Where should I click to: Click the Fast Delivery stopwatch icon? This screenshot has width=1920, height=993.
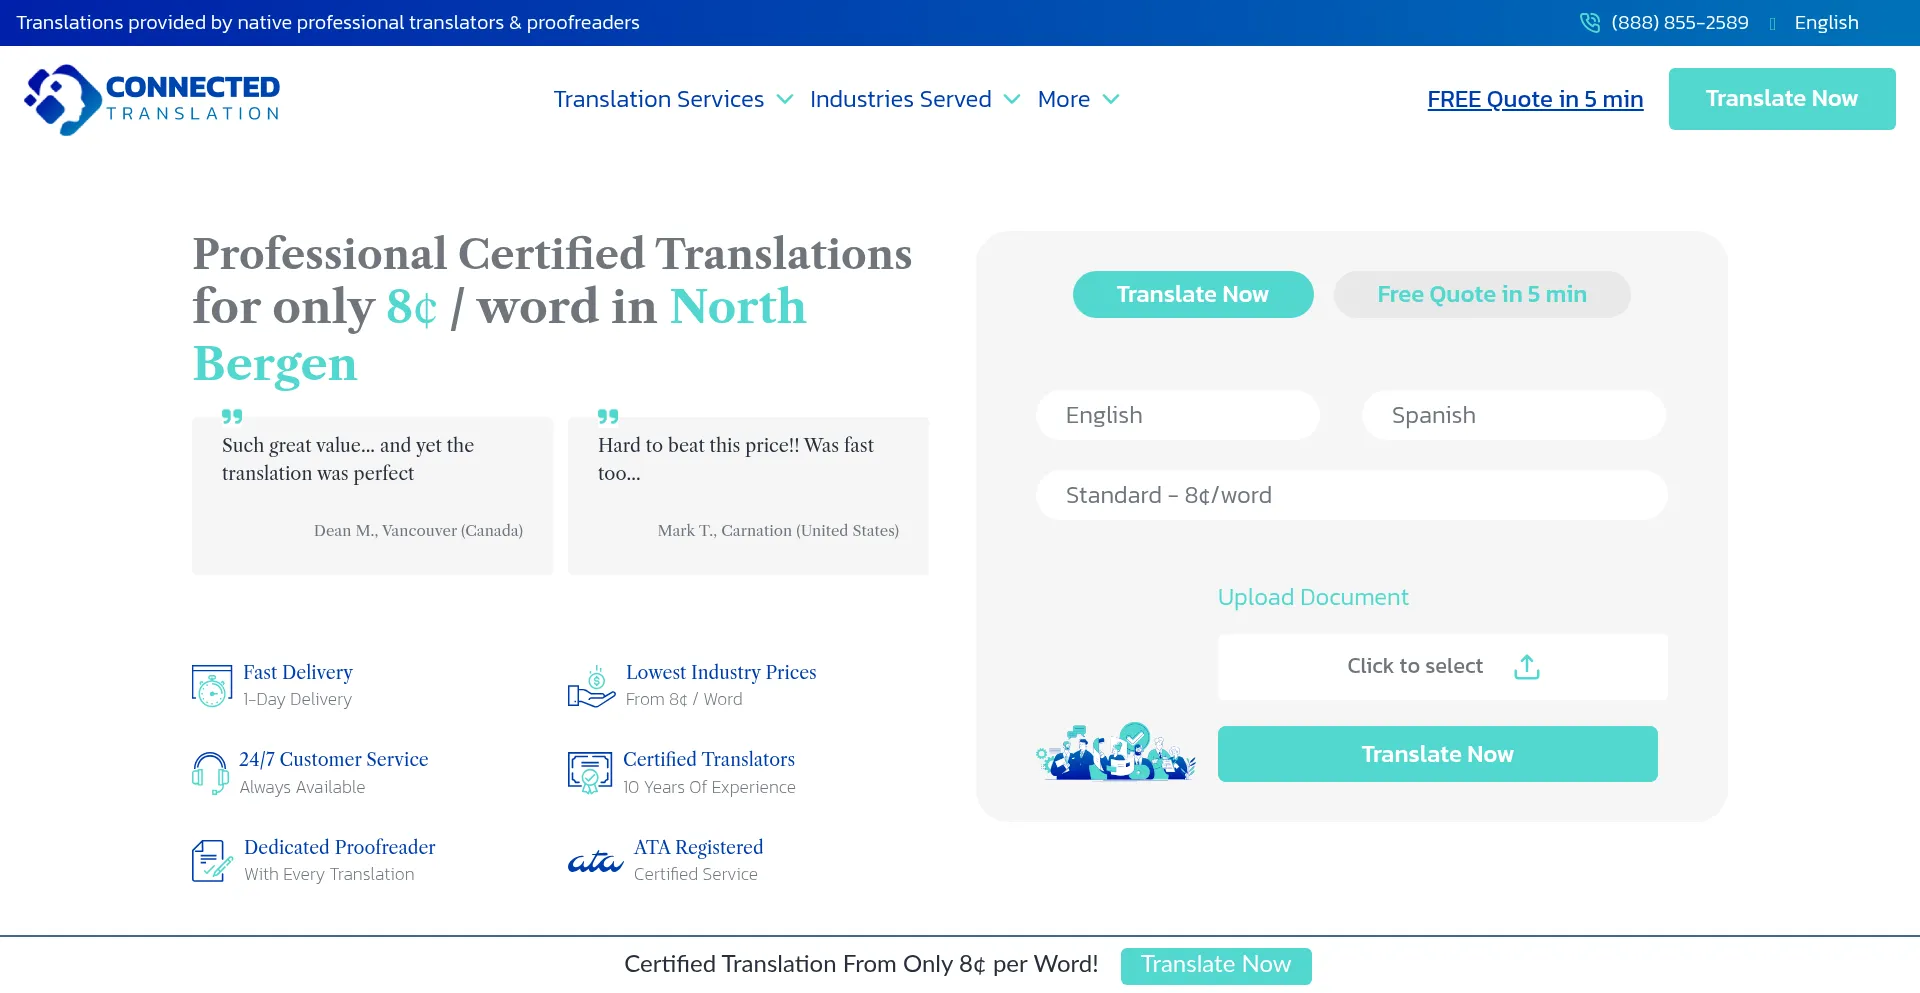(211, 686)
